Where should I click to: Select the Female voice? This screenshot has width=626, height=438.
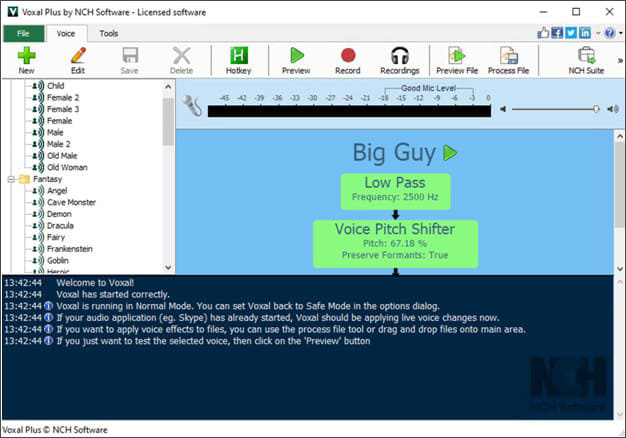pyautogui.click(x=59, y=121)
